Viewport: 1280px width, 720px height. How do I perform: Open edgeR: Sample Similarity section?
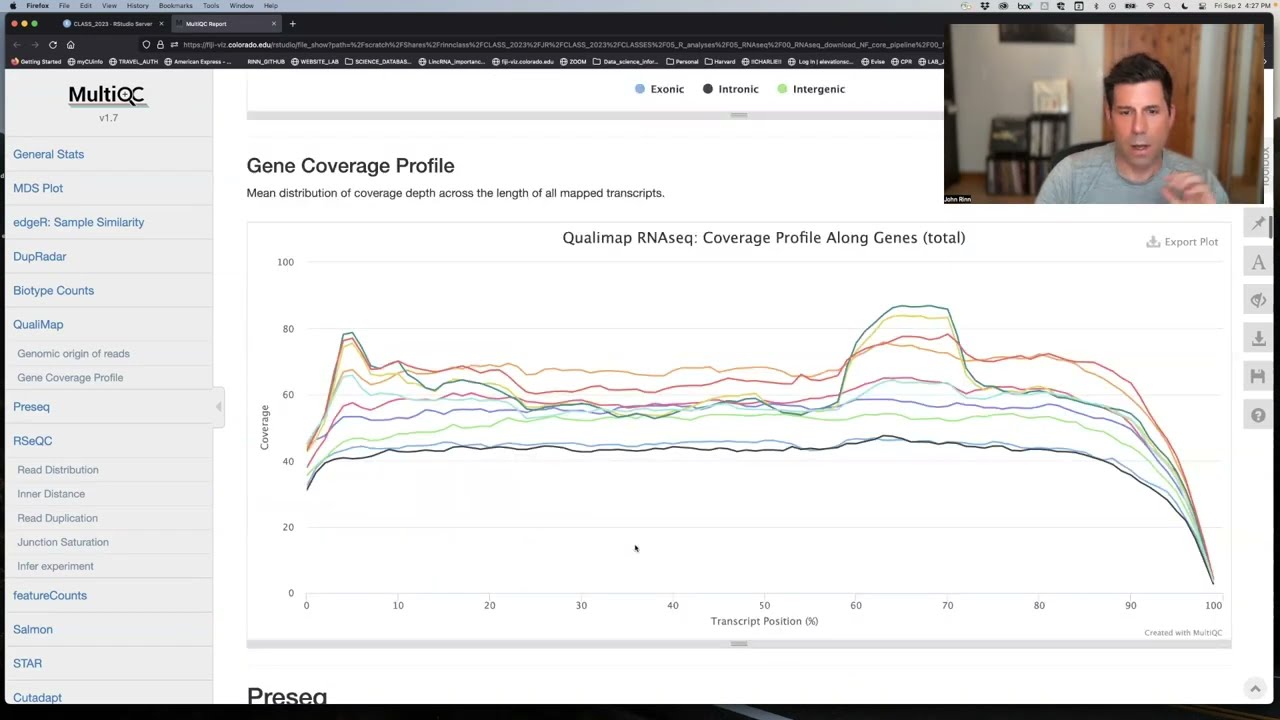click(x=78, y=222)
